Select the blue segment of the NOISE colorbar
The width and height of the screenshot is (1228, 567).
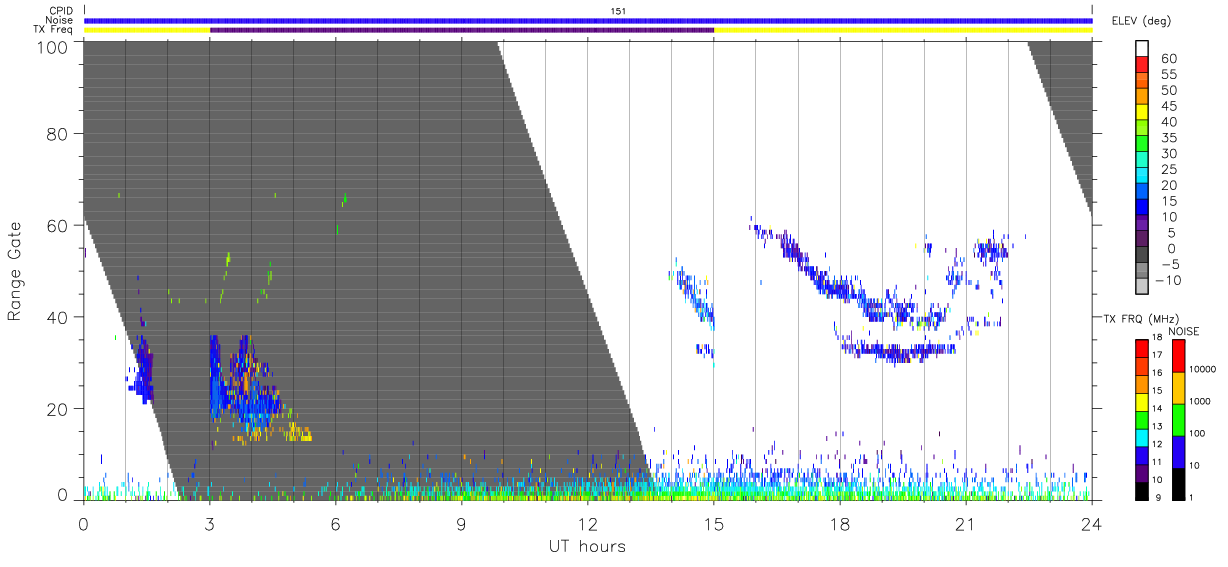click(1179, 452)
